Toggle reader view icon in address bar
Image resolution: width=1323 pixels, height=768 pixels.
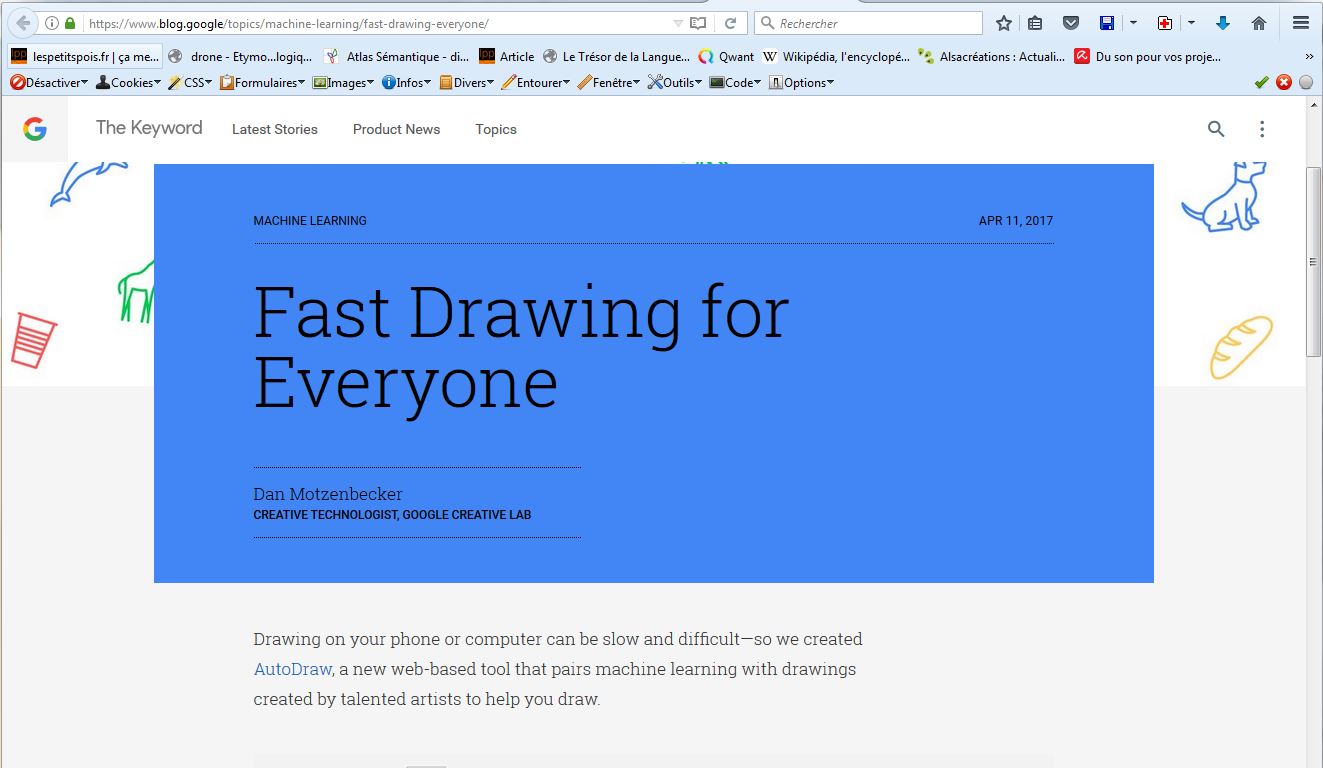pyautogui.click(x=699, y=23)
